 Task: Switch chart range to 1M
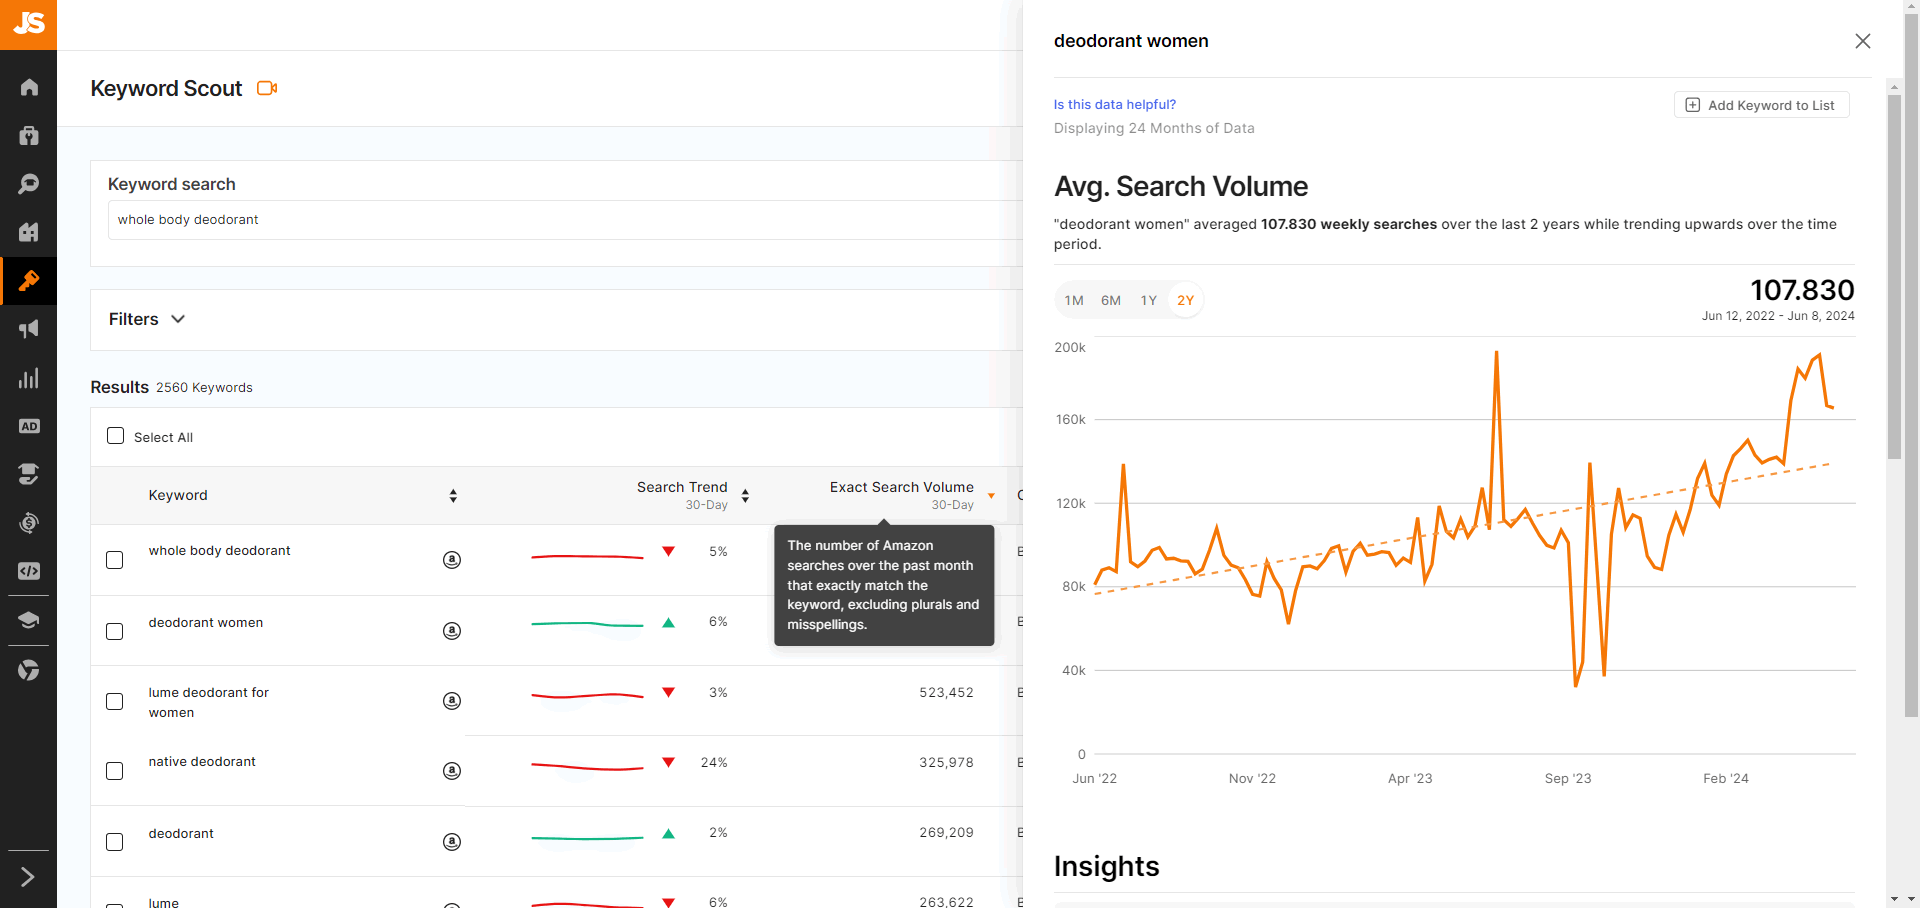(x=1074, y=300)
